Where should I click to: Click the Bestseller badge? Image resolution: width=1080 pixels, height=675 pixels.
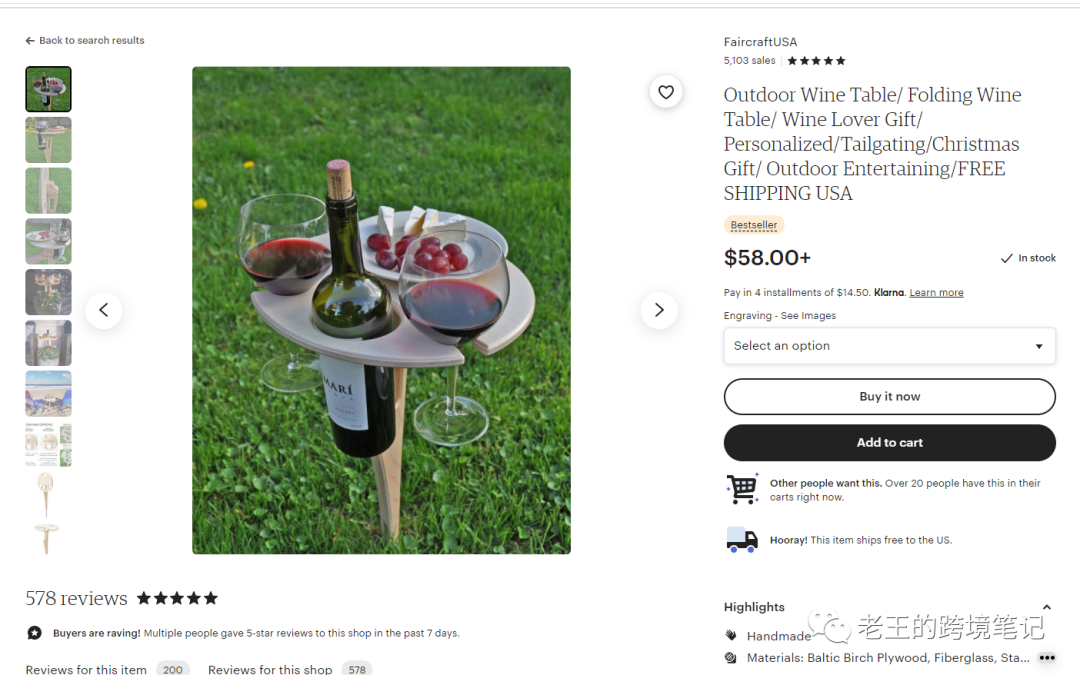[754, 225]
